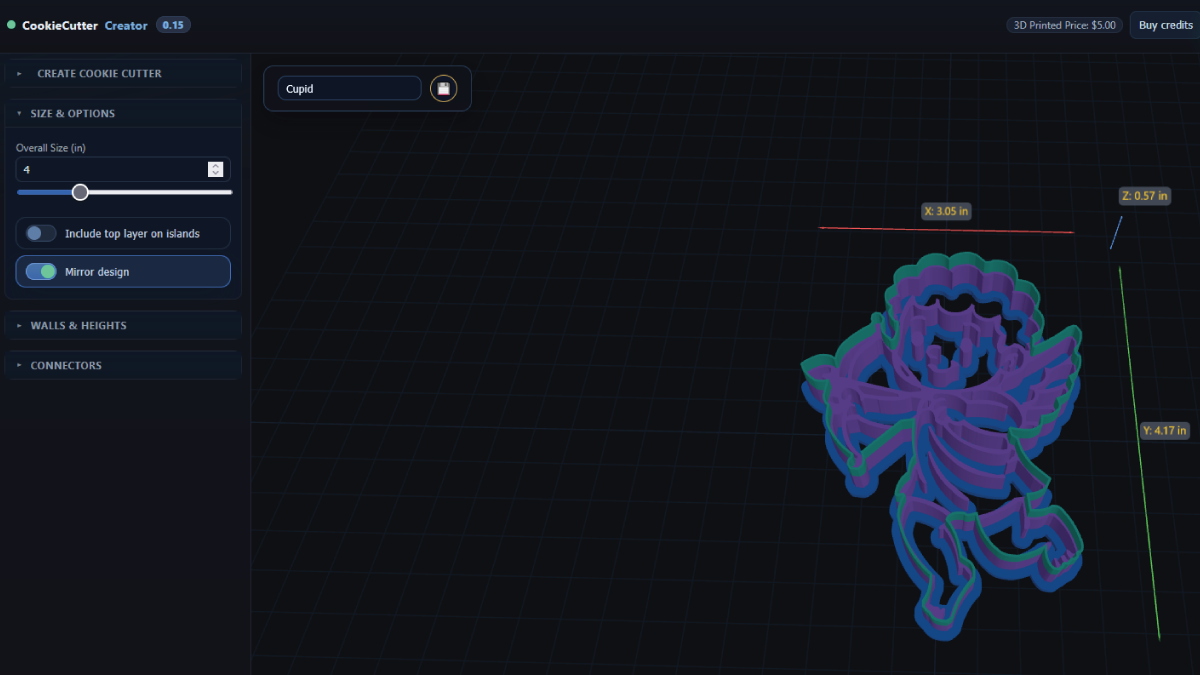The height and width of the screenshot is (675, 1200).
Task: Click the 3D Printed Price $5.00 chip
Action: click(x=1064, y=25)
